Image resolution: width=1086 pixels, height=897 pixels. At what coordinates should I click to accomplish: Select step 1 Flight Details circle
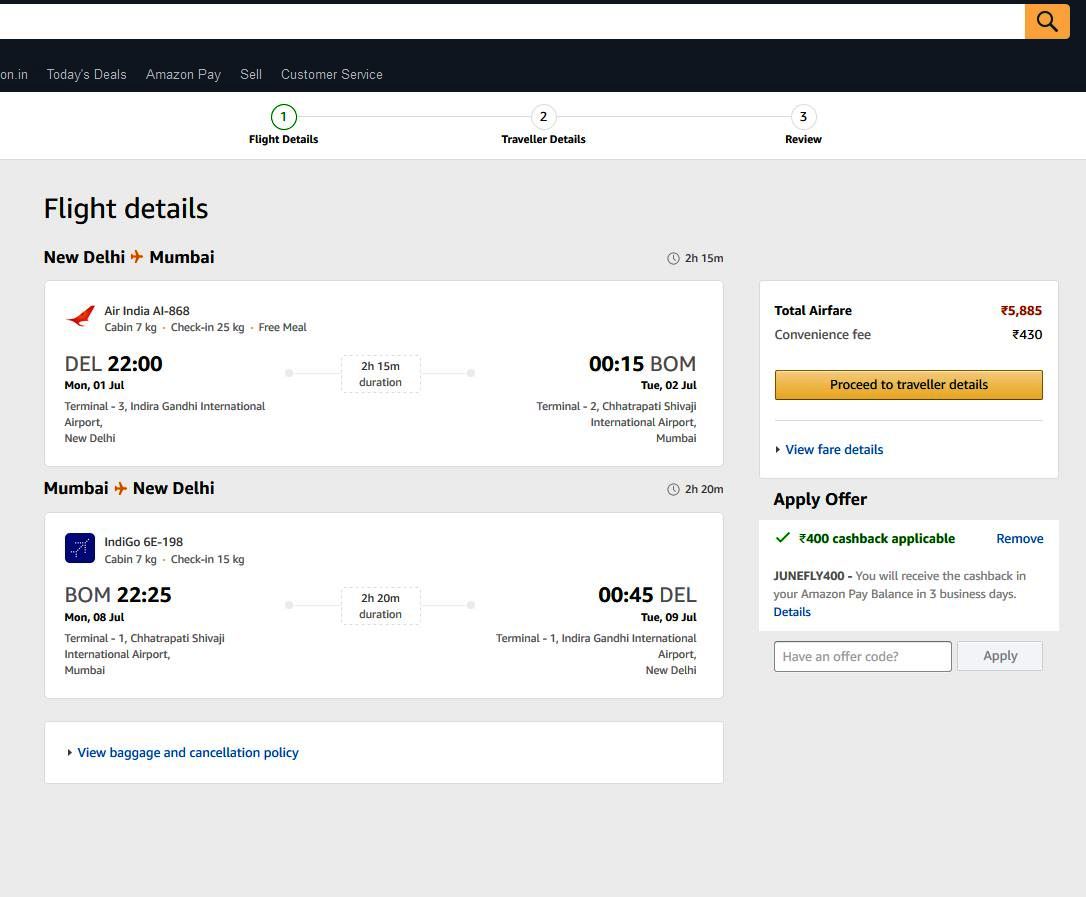(283, 116)
